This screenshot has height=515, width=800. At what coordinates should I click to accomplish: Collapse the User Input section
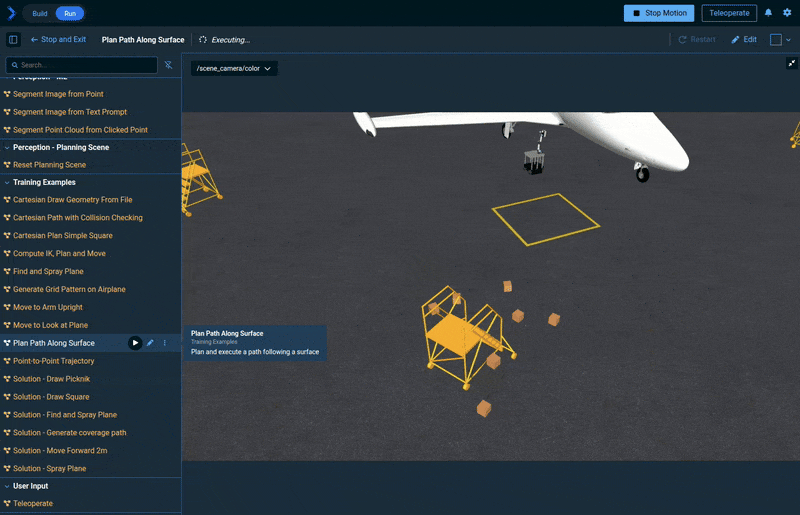click(x=7, y=486)
